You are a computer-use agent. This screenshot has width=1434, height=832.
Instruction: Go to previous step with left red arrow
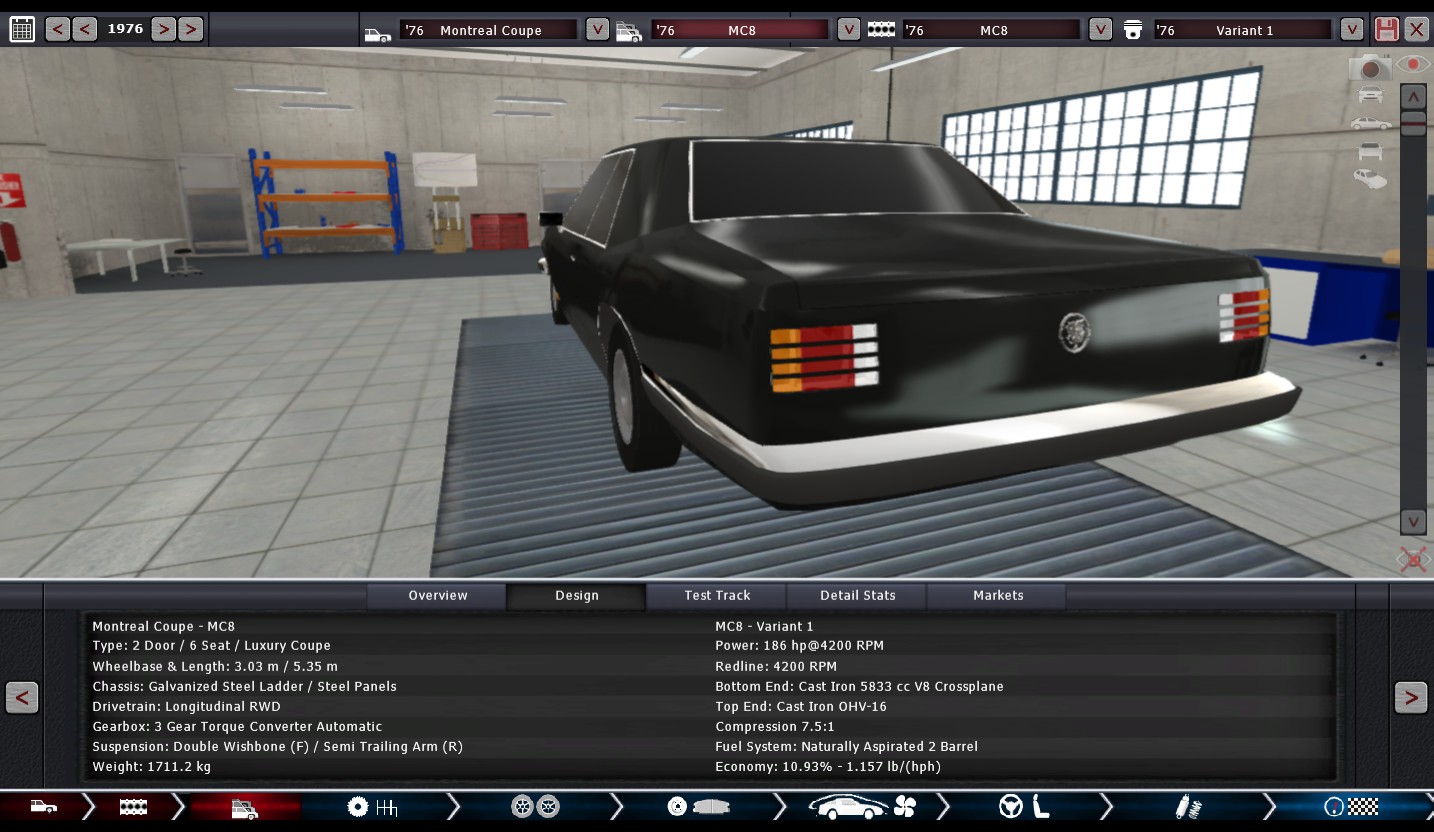click(22, 697)
